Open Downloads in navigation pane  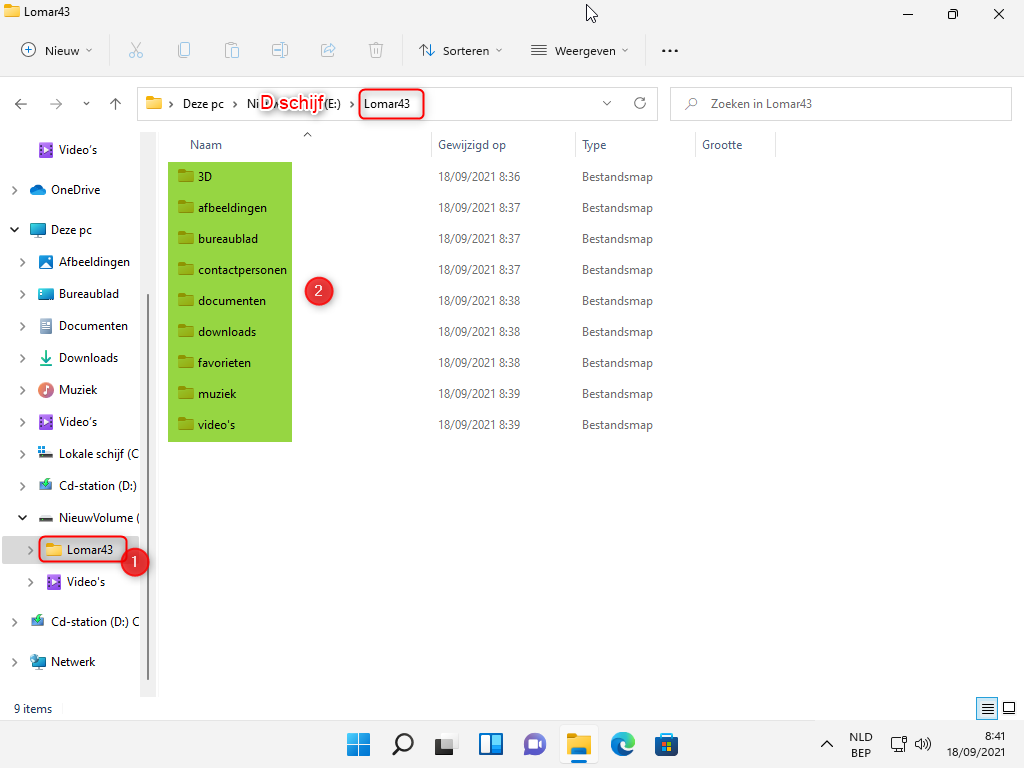[x=78, y=358]
